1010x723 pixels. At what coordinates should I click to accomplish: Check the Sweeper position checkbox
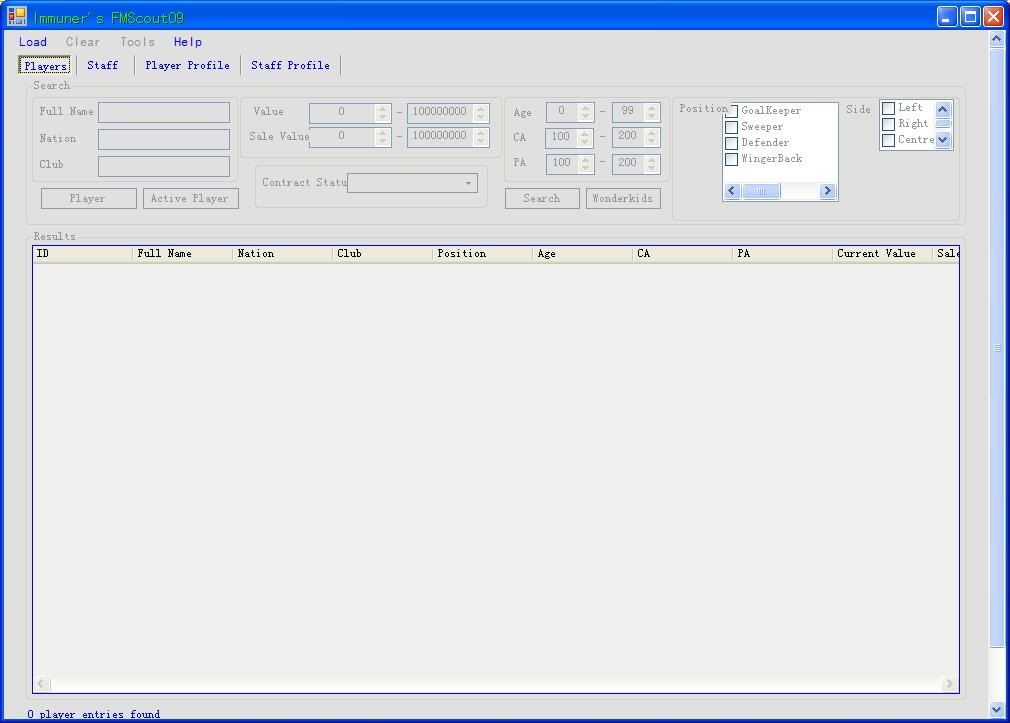732,127
